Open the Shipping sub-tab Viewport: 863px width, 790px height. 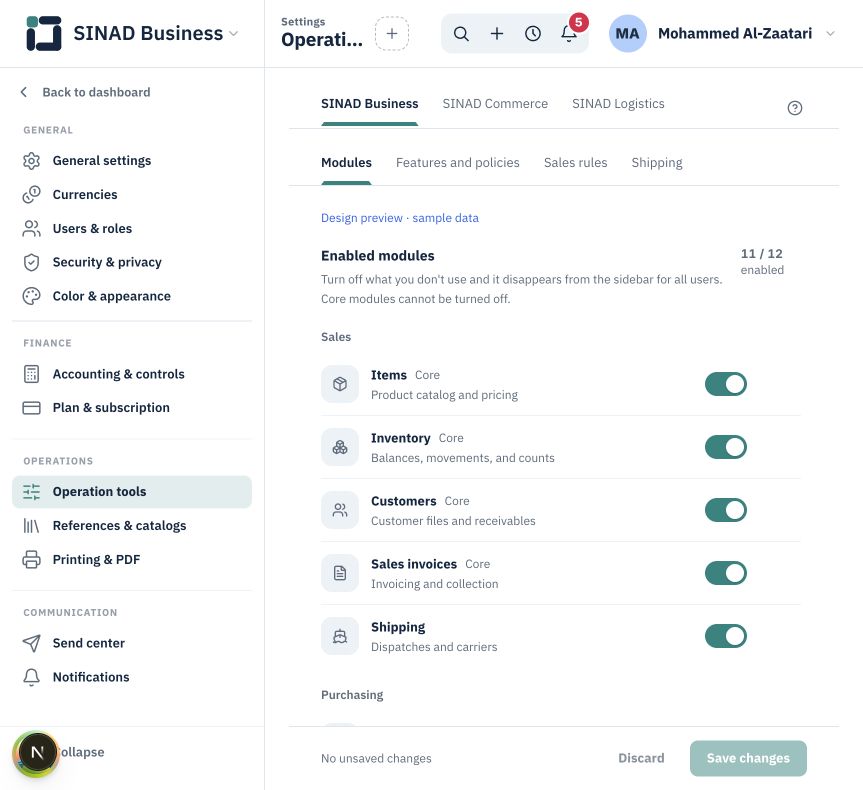657,162
